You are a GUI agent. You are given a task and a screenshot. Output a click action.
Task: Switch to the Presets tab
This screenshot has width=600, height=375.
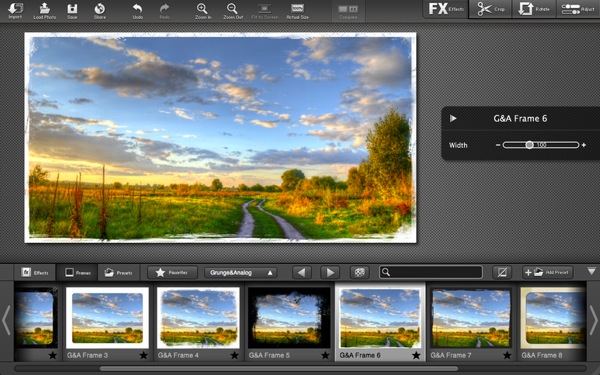tap(119, 272)
